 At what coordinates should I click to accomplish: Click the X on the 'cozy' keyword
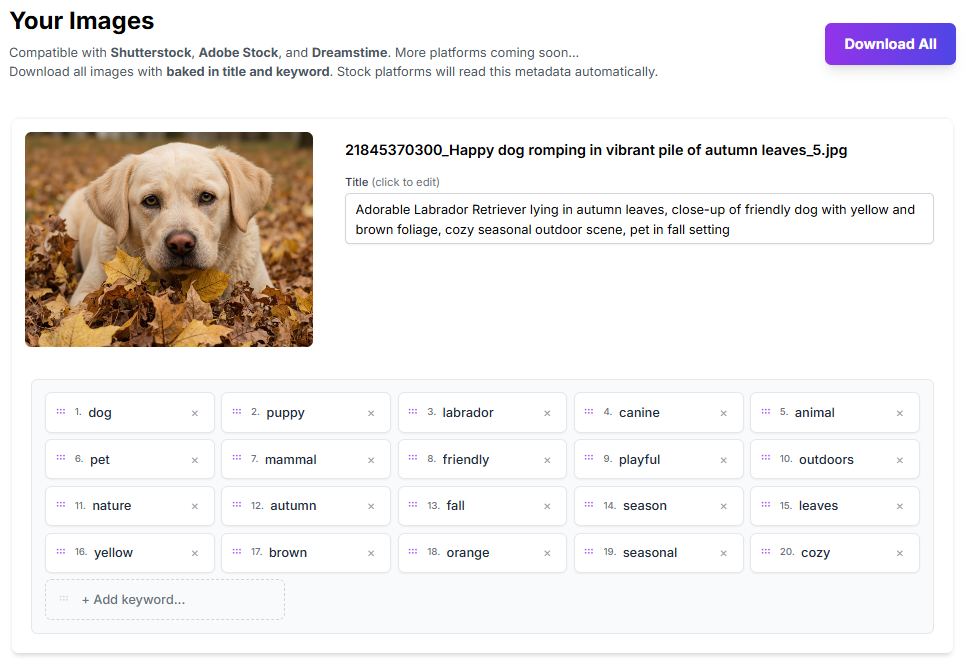900,553
